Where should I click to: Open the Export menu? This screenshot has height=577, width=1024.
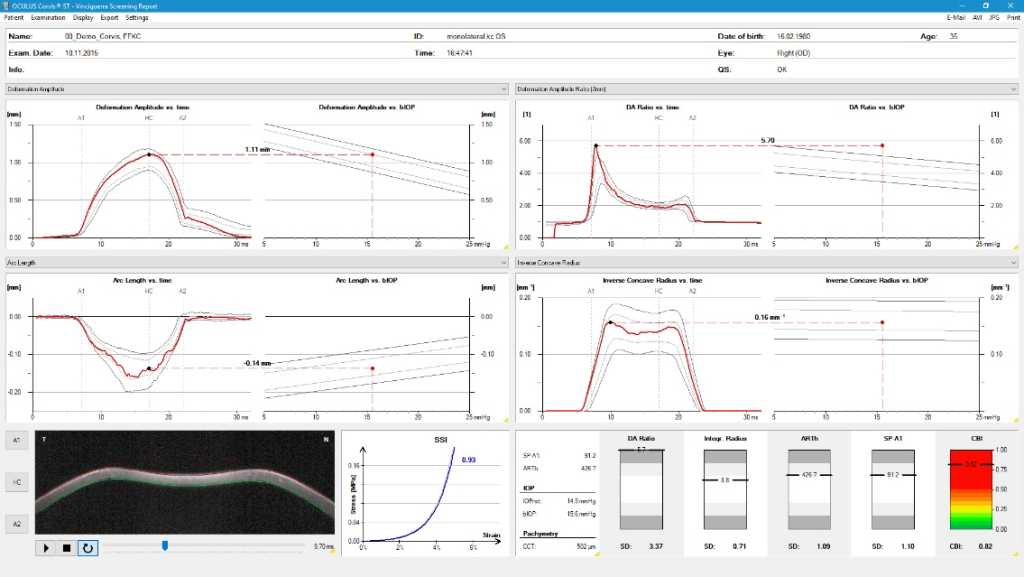pyautogui.click(x=111, y=18)
